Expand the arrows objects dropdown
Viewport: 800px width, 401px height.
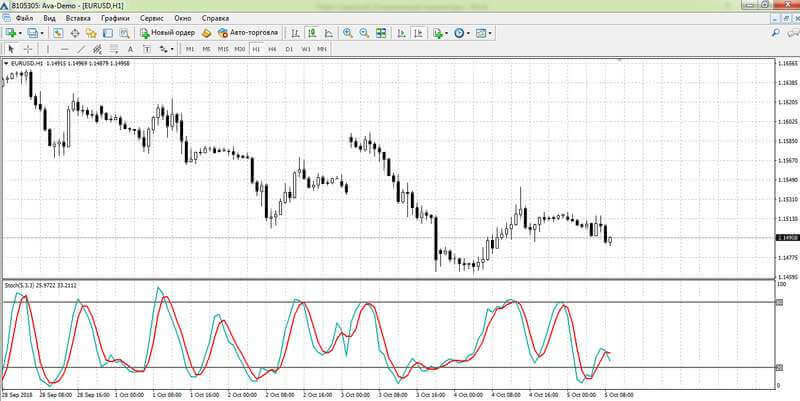click(x=172, y=49)
